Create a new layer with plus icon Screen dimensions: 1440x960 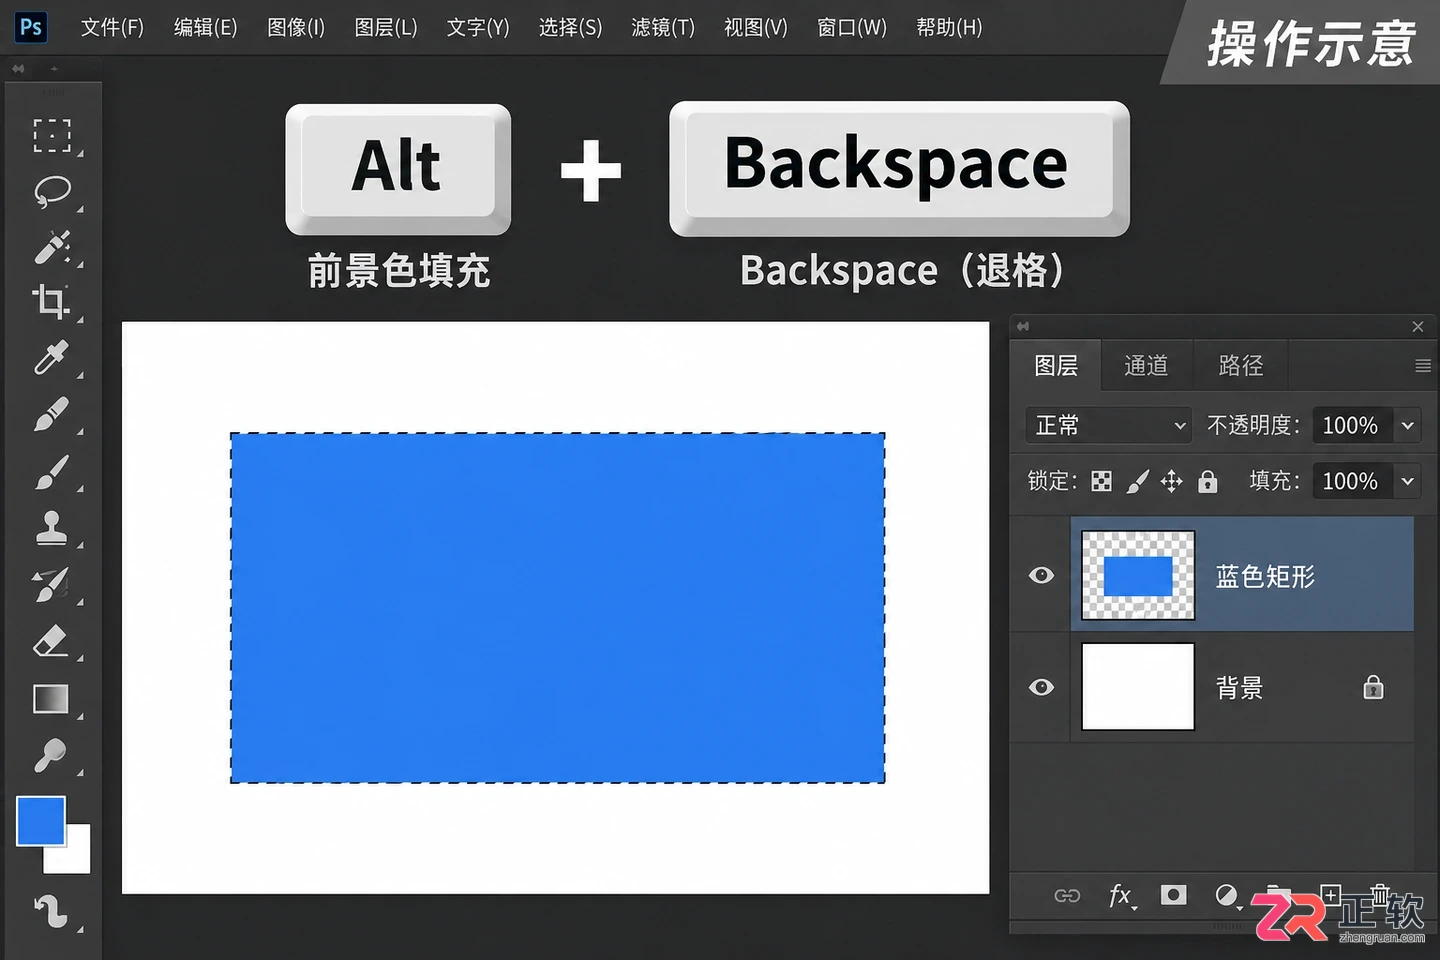click(x=1330, y=894)
